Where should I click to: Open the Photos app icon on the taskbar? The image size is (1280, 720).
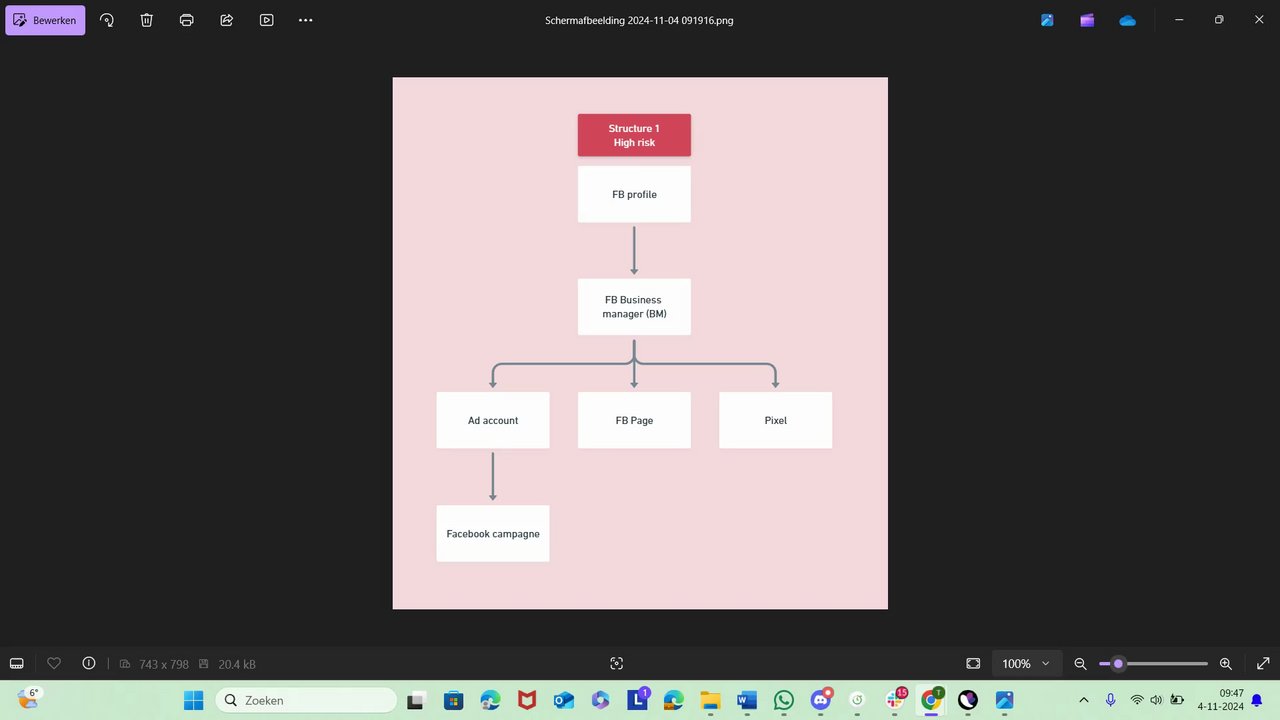[x=1004, y=700]
